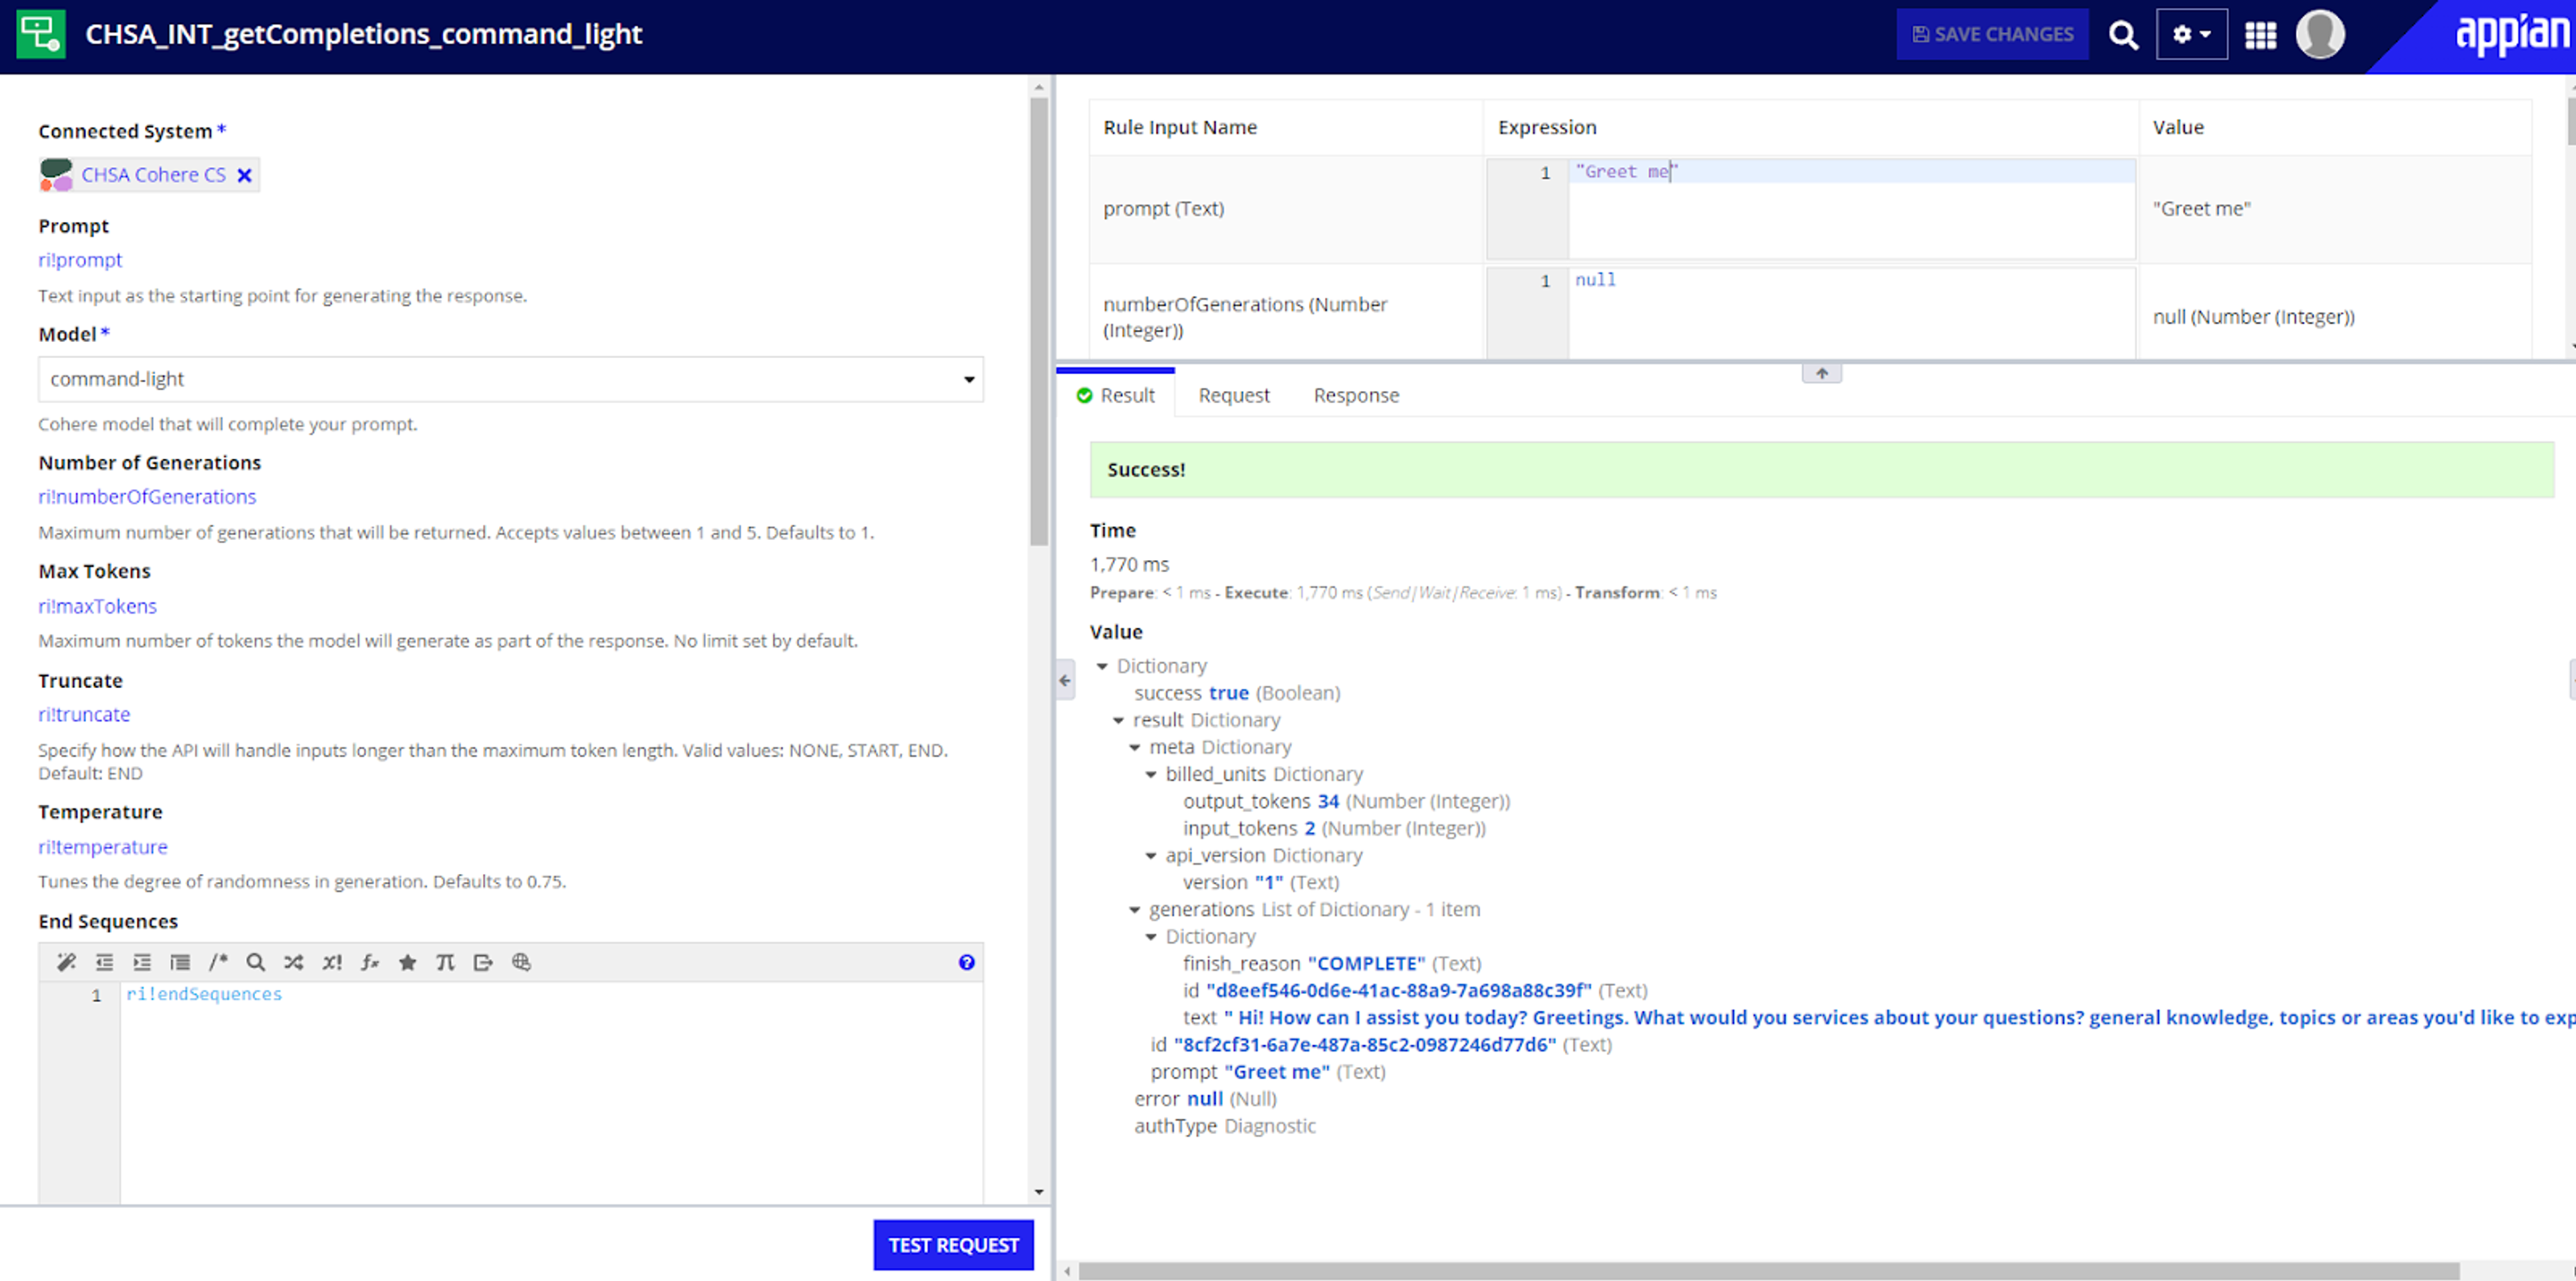Viewport: 2576px width, 1281px height.
Task: Collapse the api_version Dictionary node
Action: 1150,855
